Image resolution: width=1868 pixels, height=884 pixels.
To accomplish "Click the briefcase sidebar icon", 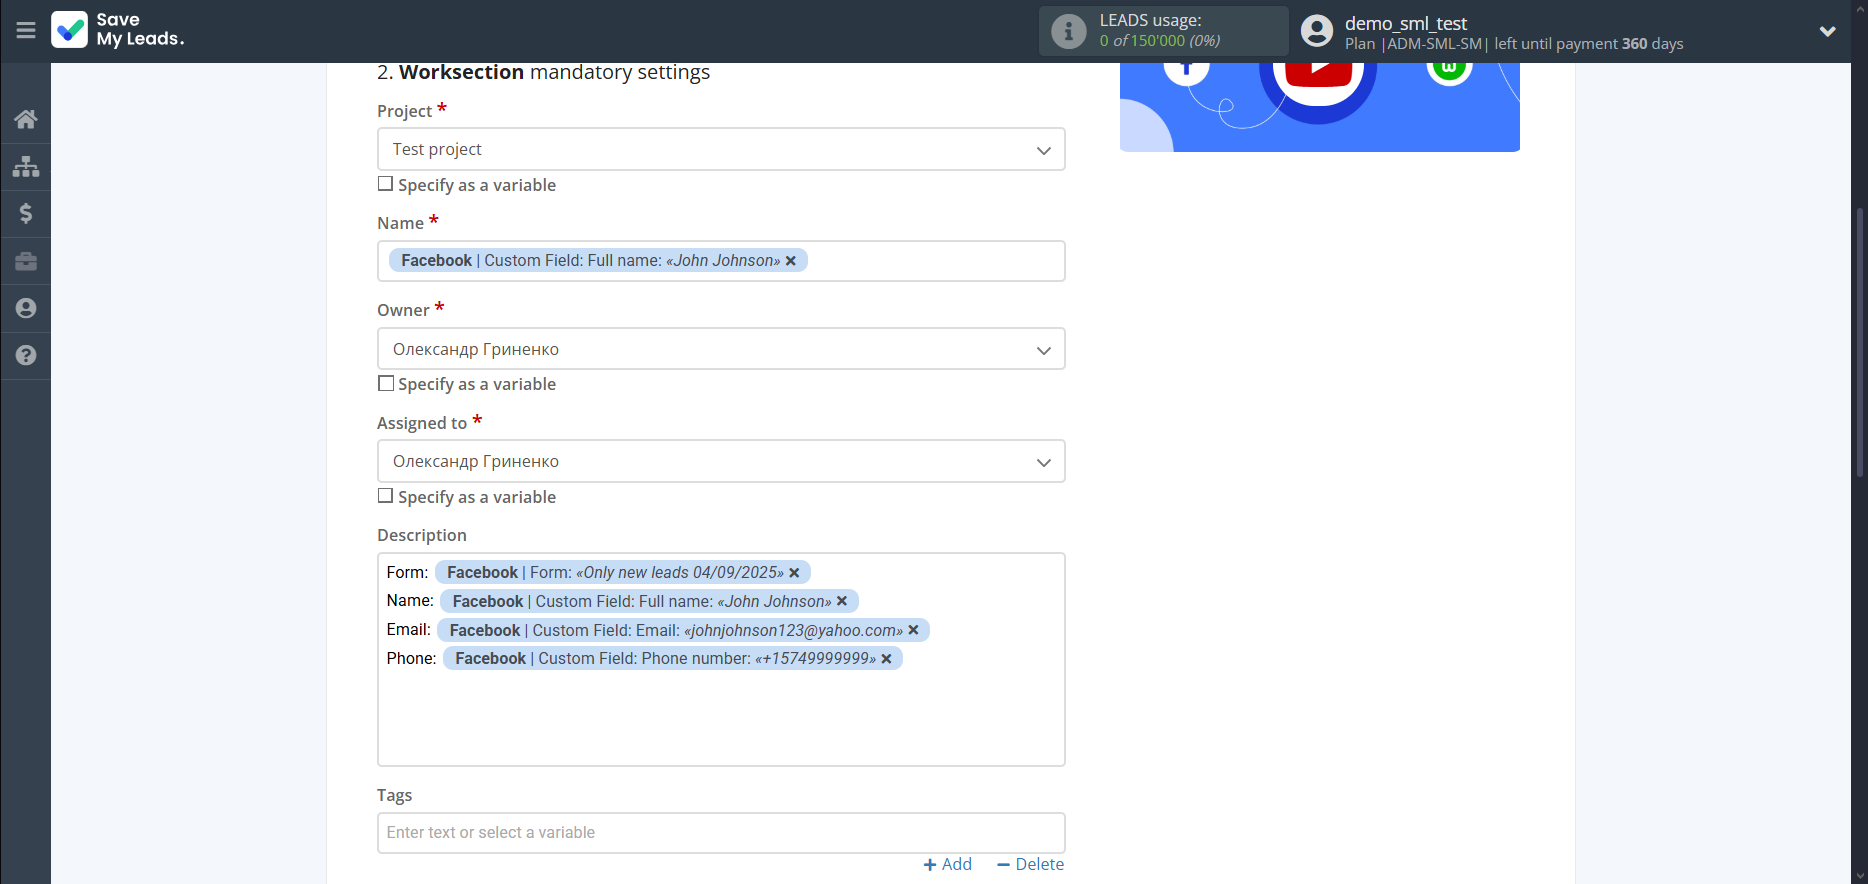I will point(26,261).
